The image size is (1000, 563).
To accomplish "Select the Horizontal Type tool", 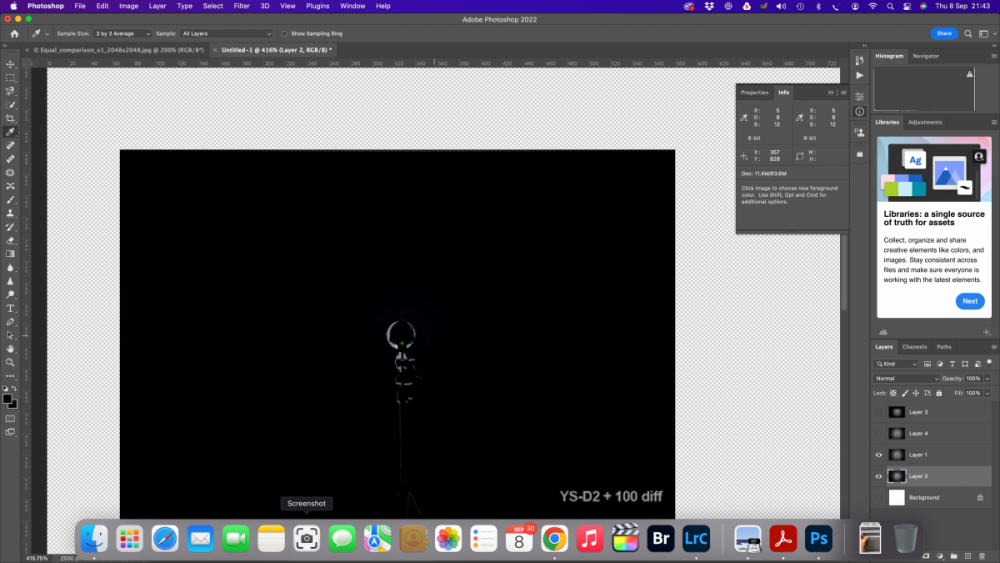I will point(10,308).
